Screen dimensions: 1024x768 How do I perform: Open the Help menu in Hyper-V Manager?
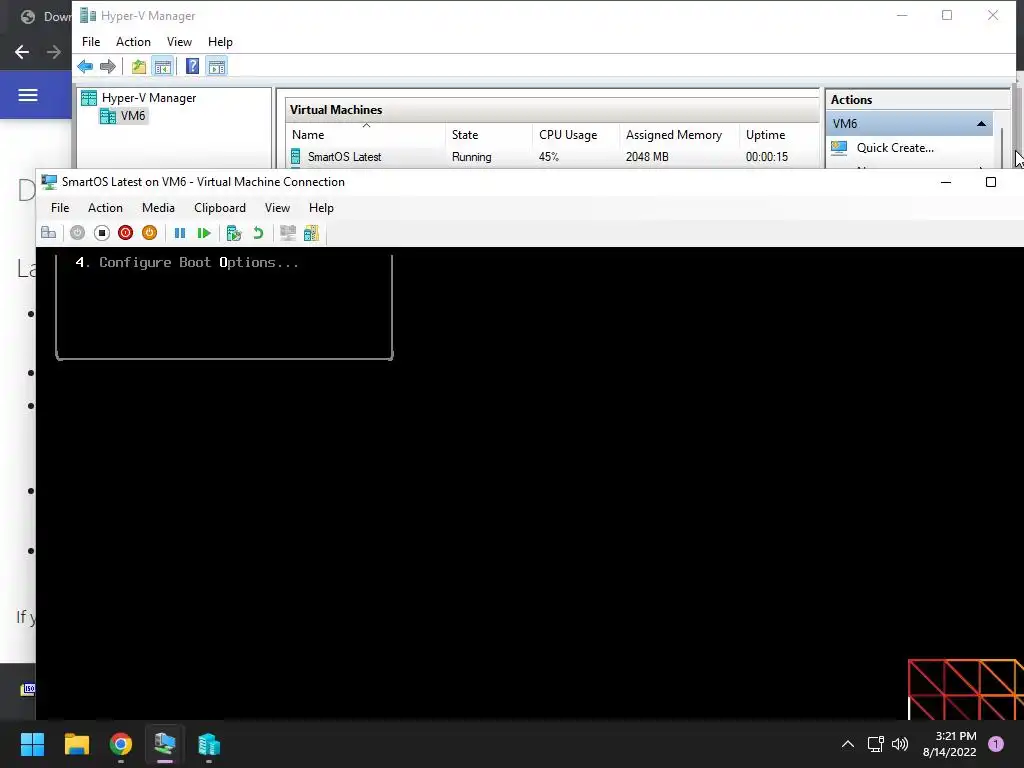[220, 42]
